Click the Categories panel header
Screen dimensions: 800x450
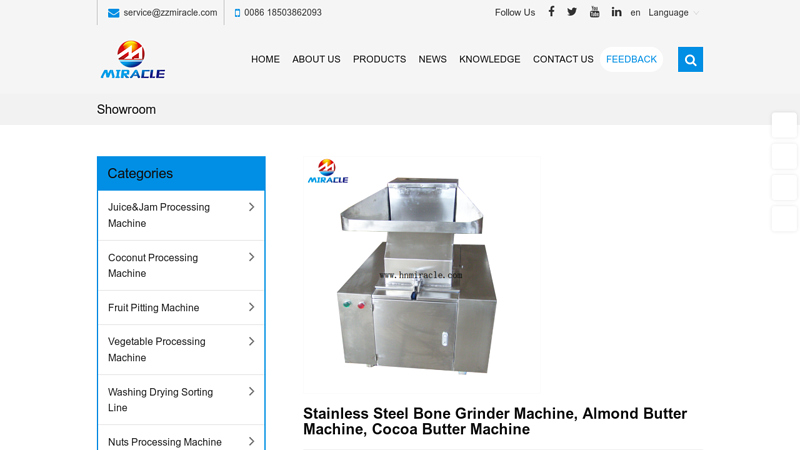coord(181,173)
